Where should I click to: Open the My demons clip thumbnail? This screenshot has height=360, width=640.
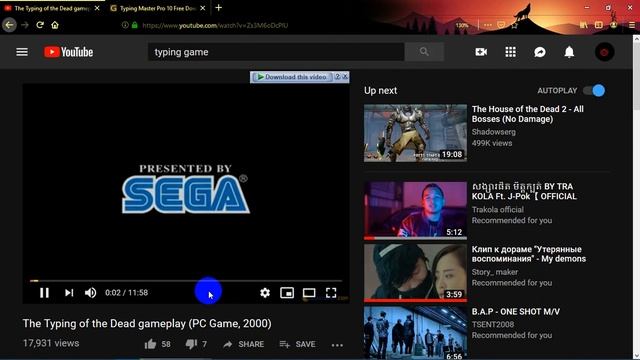click(x=415, y=273)
